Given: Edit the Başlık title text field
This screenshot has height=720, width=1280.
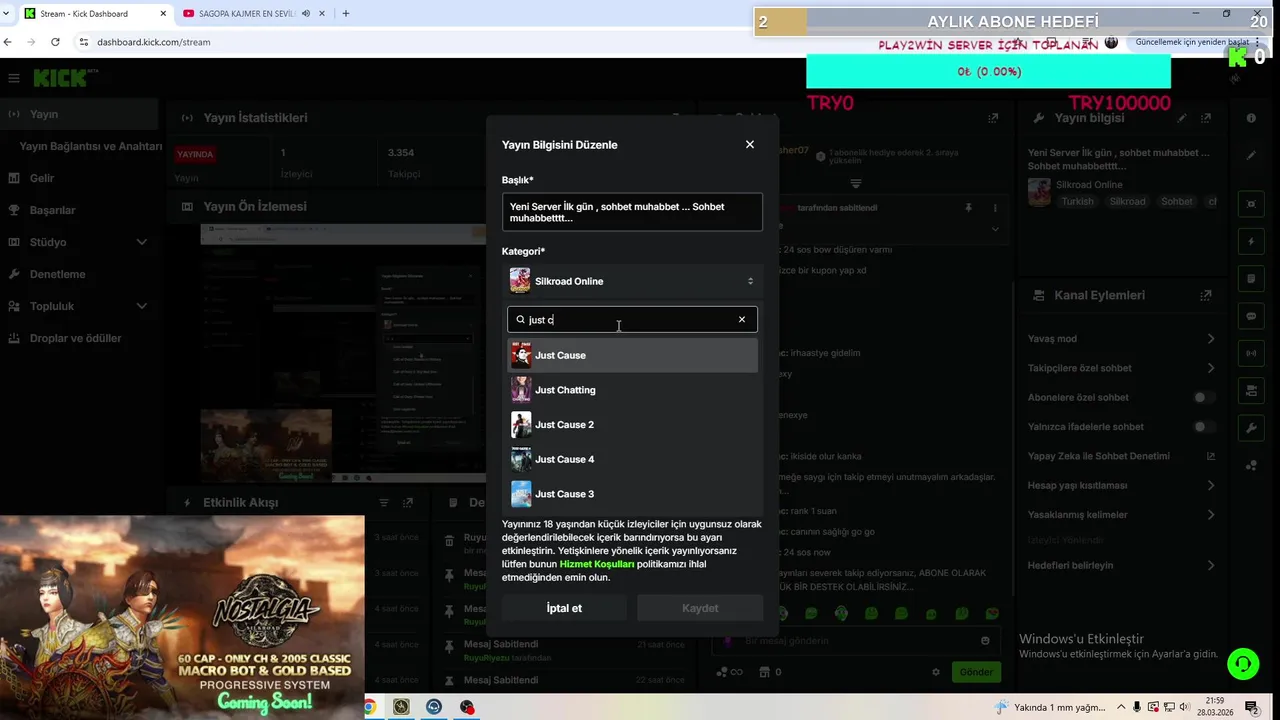Looking at the screenshot, I should [632, 212].
